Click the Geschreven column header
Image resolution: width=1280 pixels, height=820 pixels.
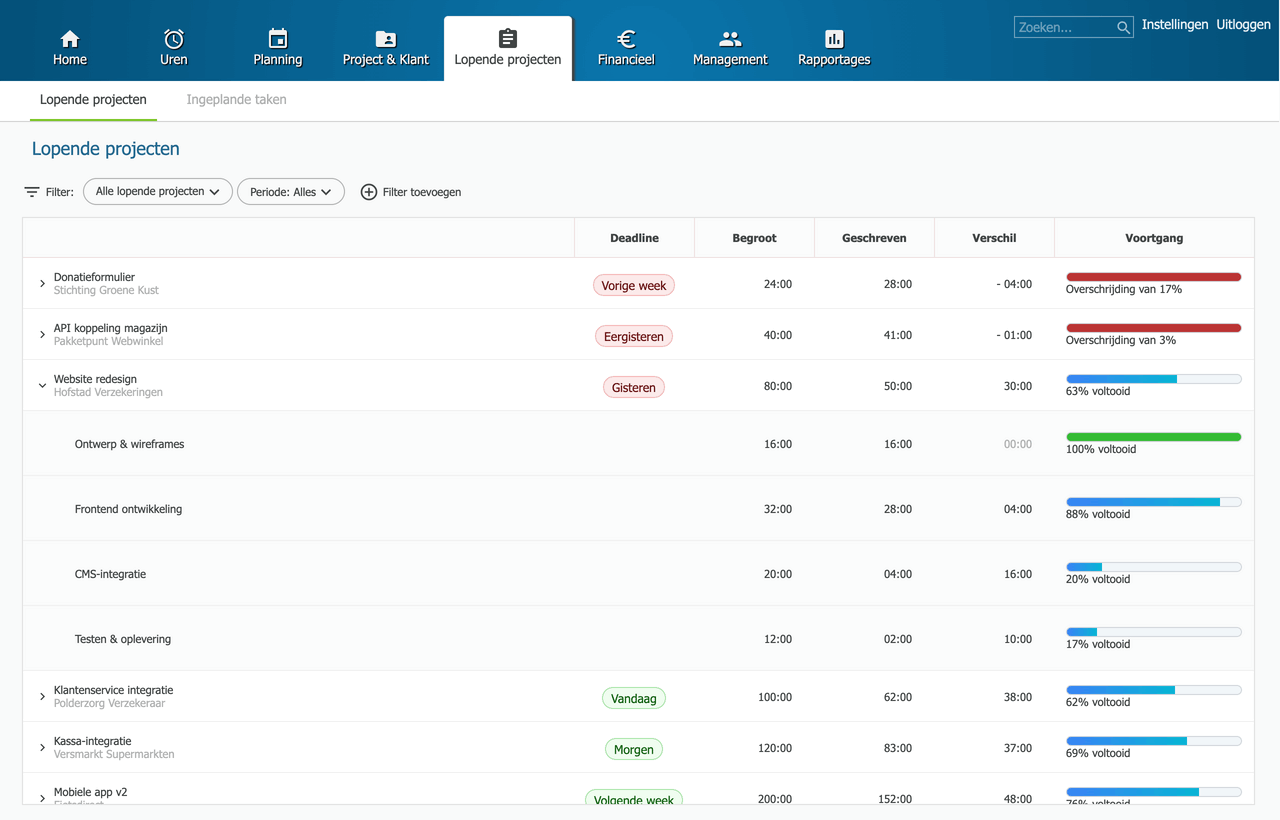coord(875,238)
